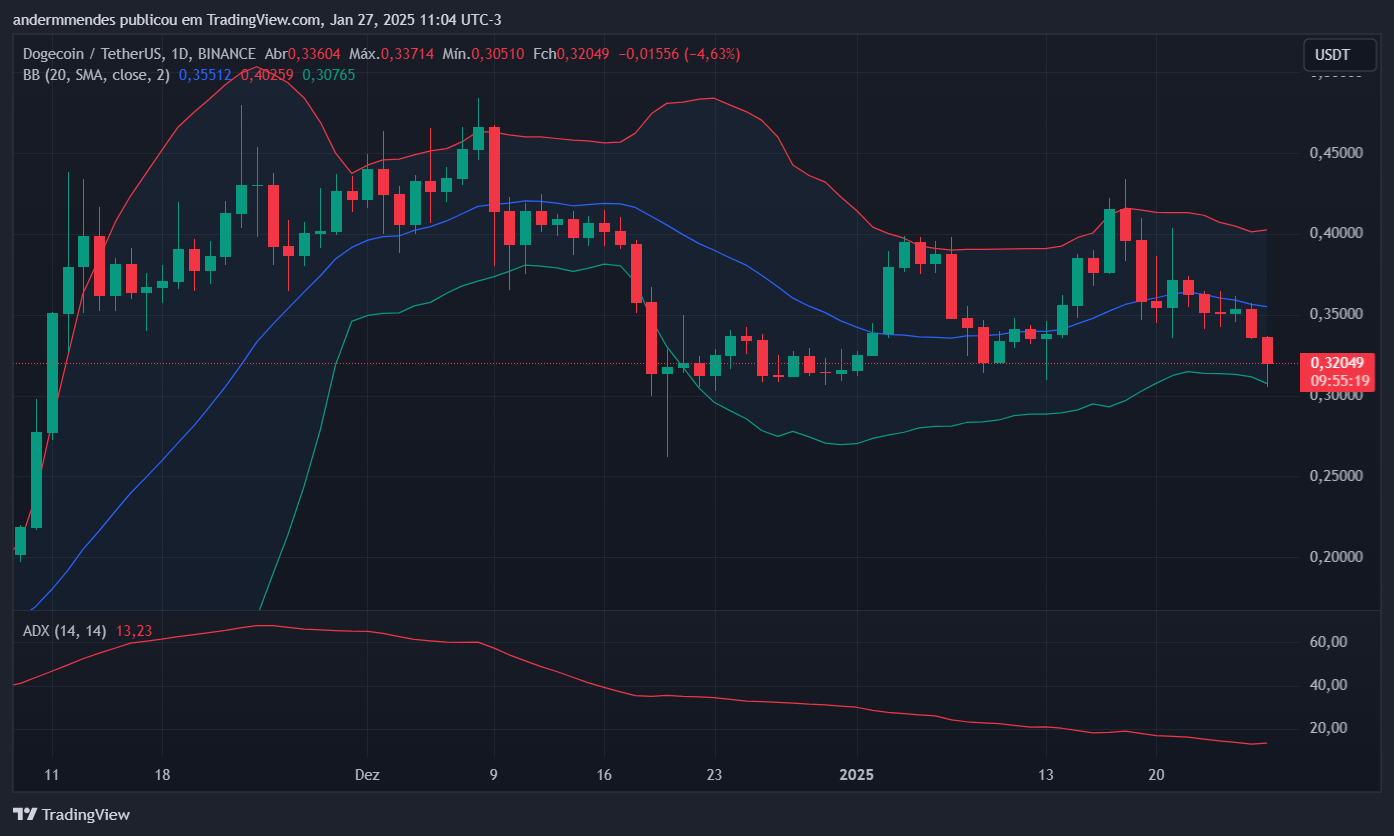Click the 20,00 ADX axis label
The image size is (1394, 836).
[1329, 728]
